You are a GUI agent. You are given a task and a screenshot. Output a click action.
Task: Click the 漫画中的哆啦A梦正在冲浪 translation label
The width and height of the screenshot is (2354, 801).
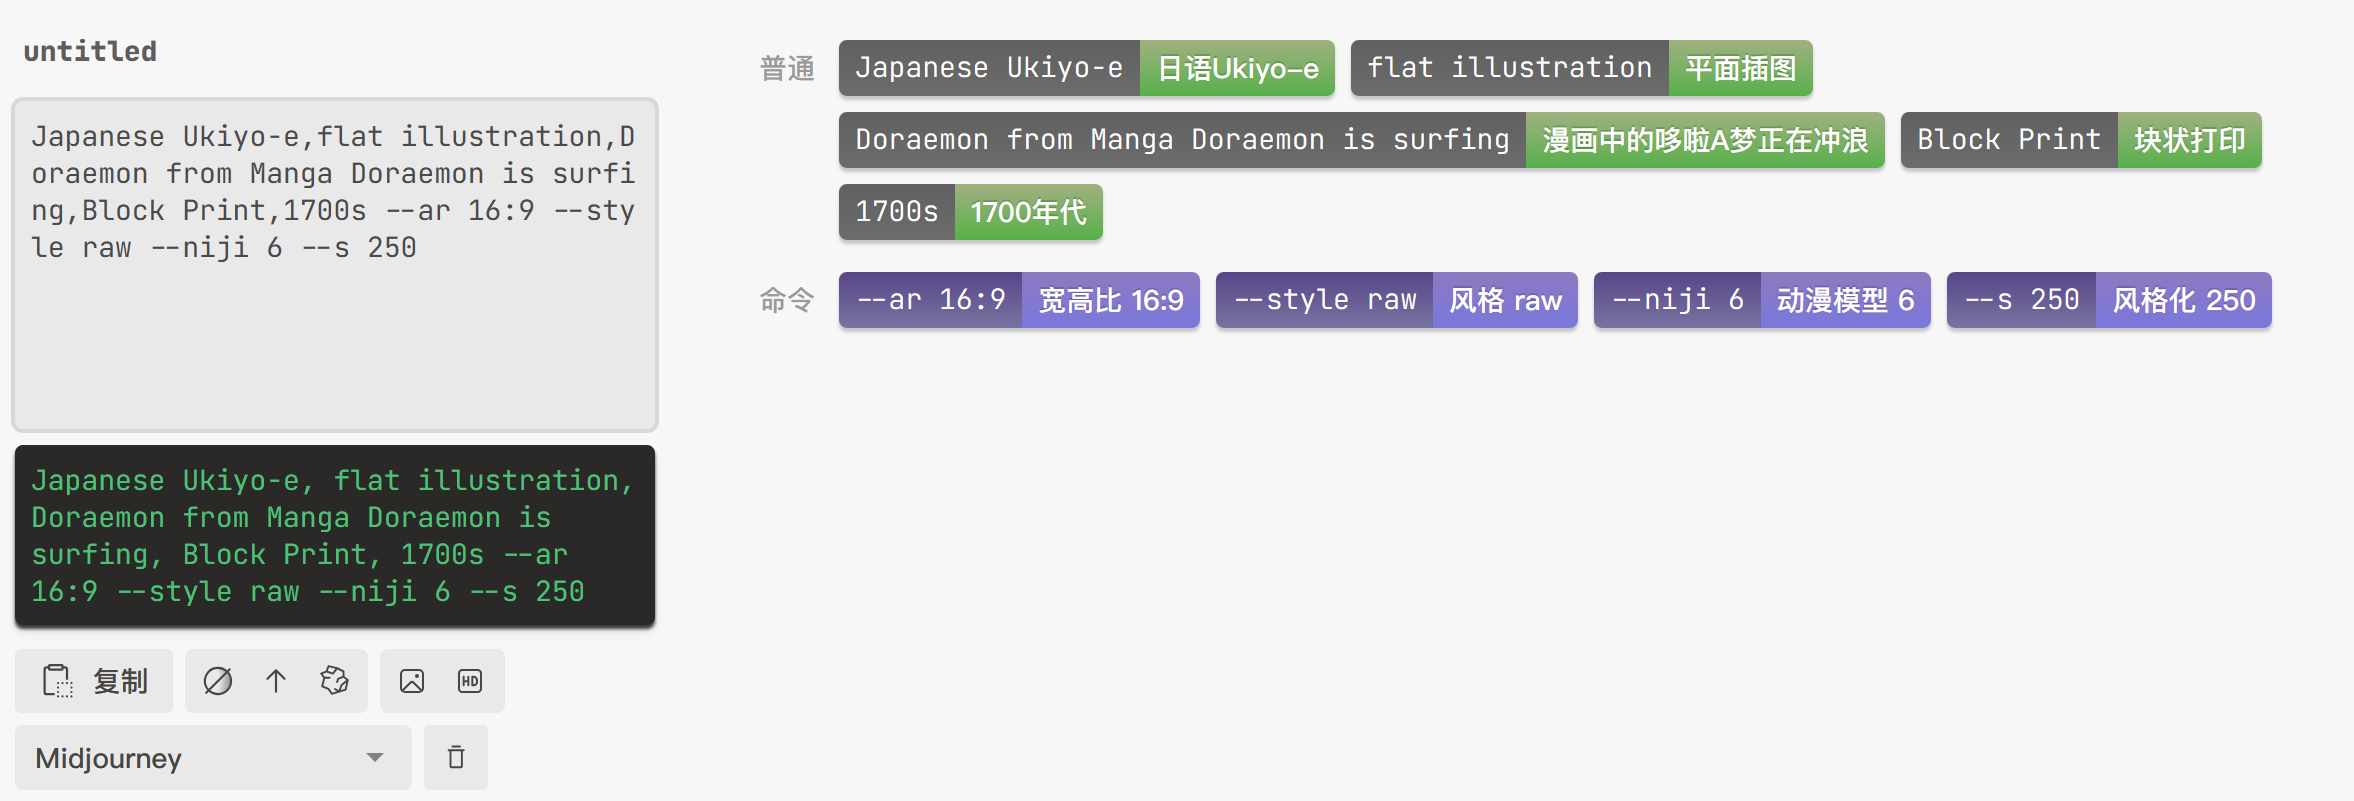point(1705,140)
